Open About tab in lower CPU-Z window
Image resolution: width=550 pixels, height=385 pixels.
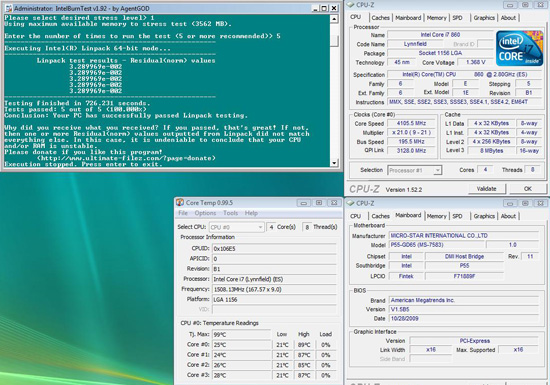[508, 216]
